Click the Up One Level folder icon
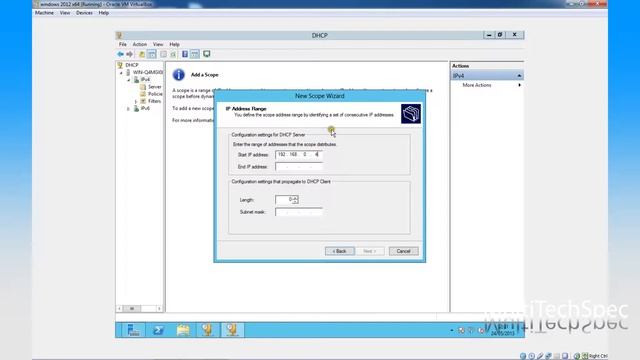Image resolution: width=640 pixels, height=360 pixels. point(142,54)
